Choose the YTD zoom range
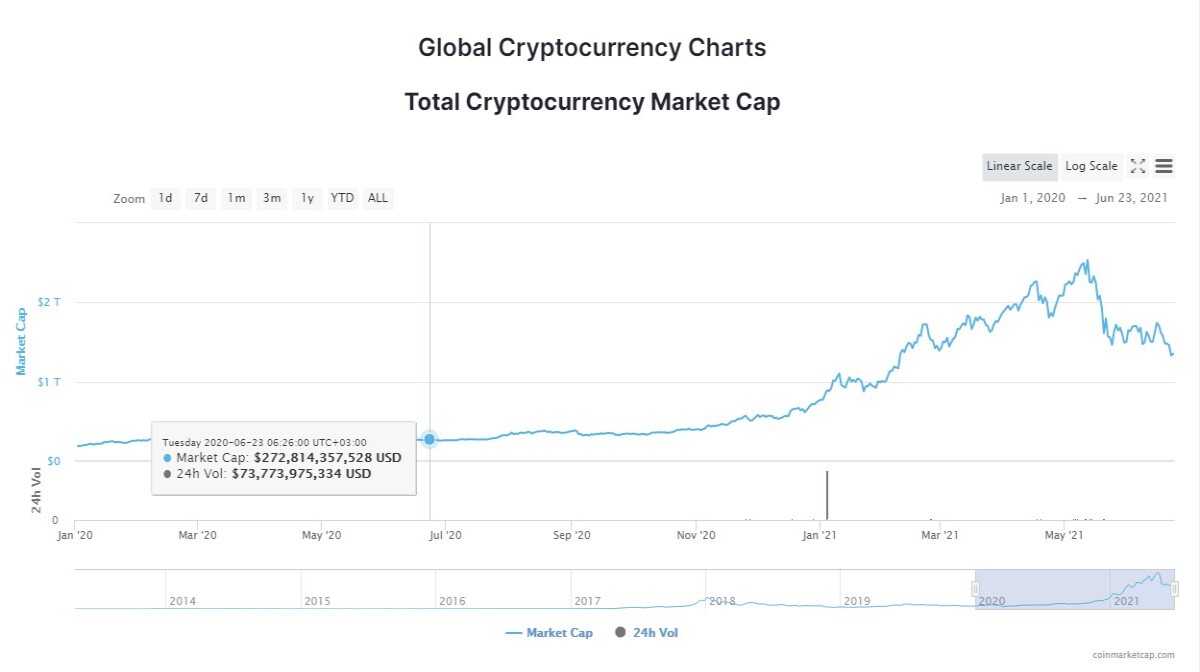Screen dimensions: 1200x672 pyautogui.click(x=343, y=198)
